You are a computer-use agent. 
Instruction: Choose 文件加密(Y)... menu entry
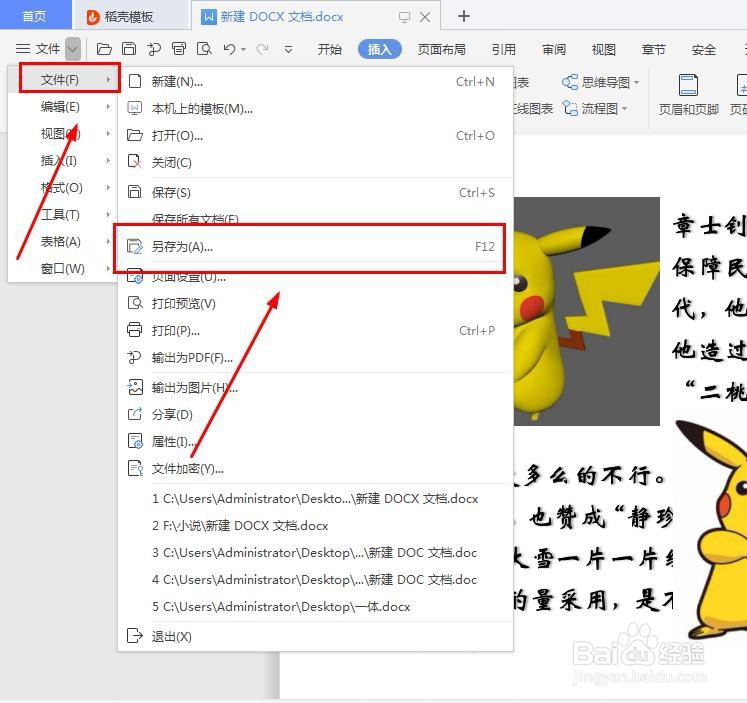(x=314, y=469)
